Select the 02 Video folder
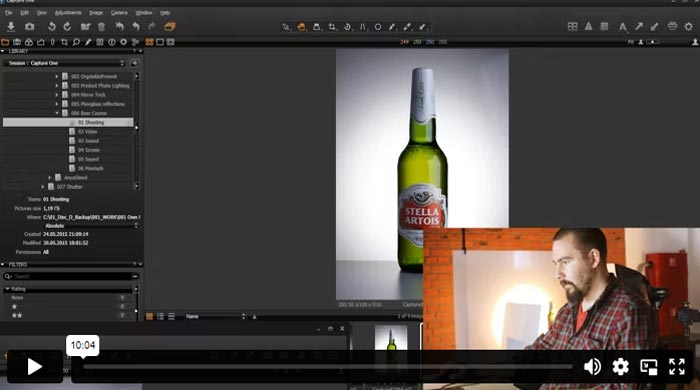Viewport: 700px width, 390px height. click(87, 132)
